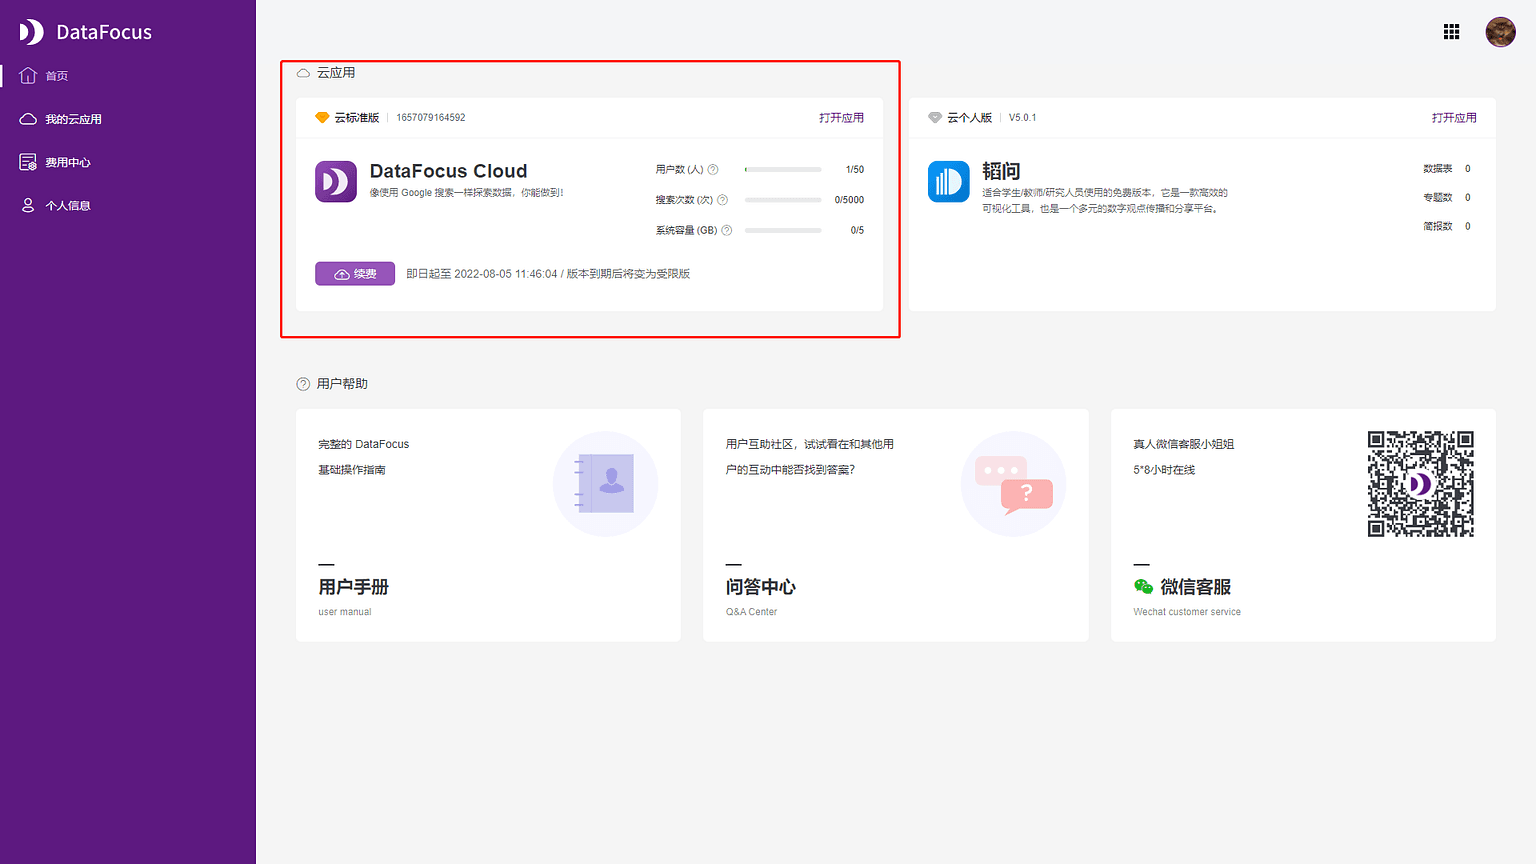
Task: Click the 用户数 progress bar showing 1/50
Action: pos(783,170)
